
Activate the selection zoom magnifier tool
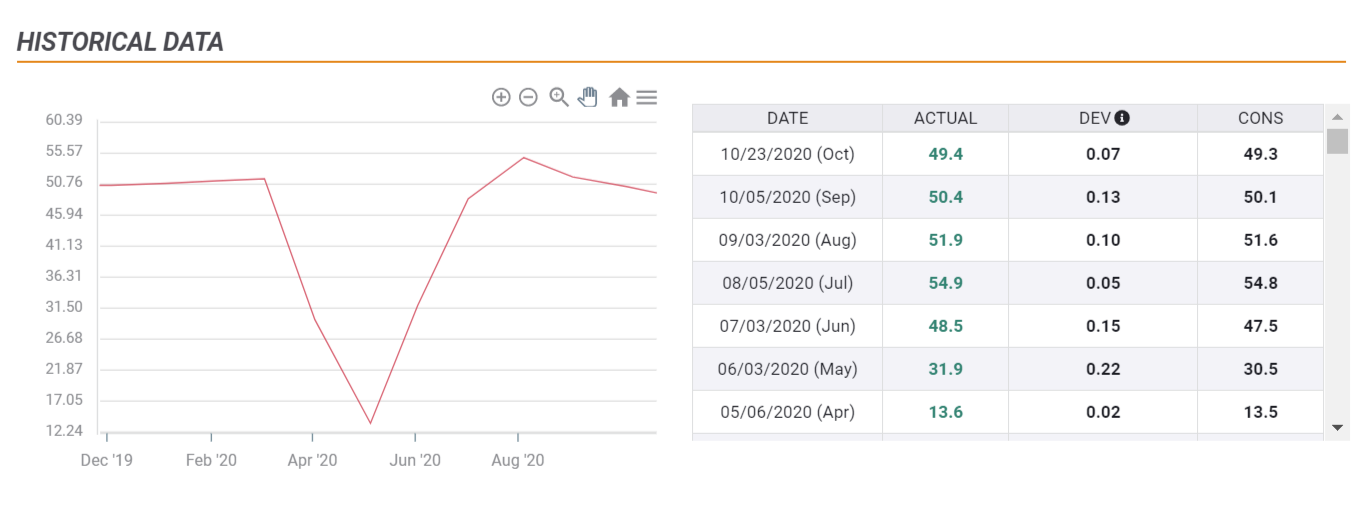coord(559,97)
